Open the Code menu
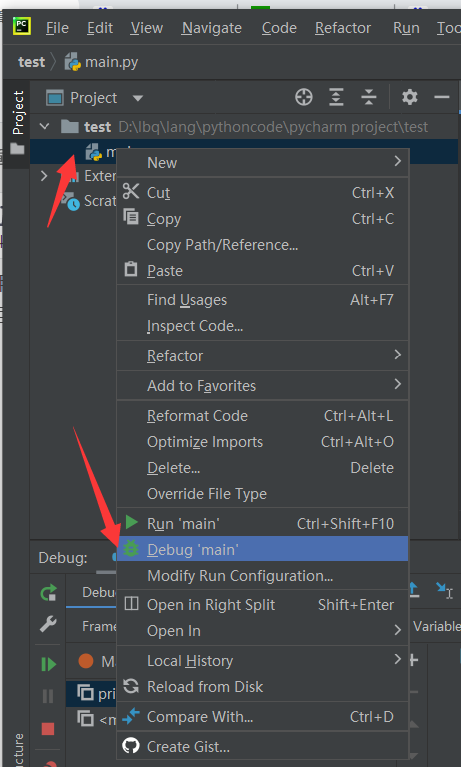Screen dimensions: 461x767 (x=279, y=28)
